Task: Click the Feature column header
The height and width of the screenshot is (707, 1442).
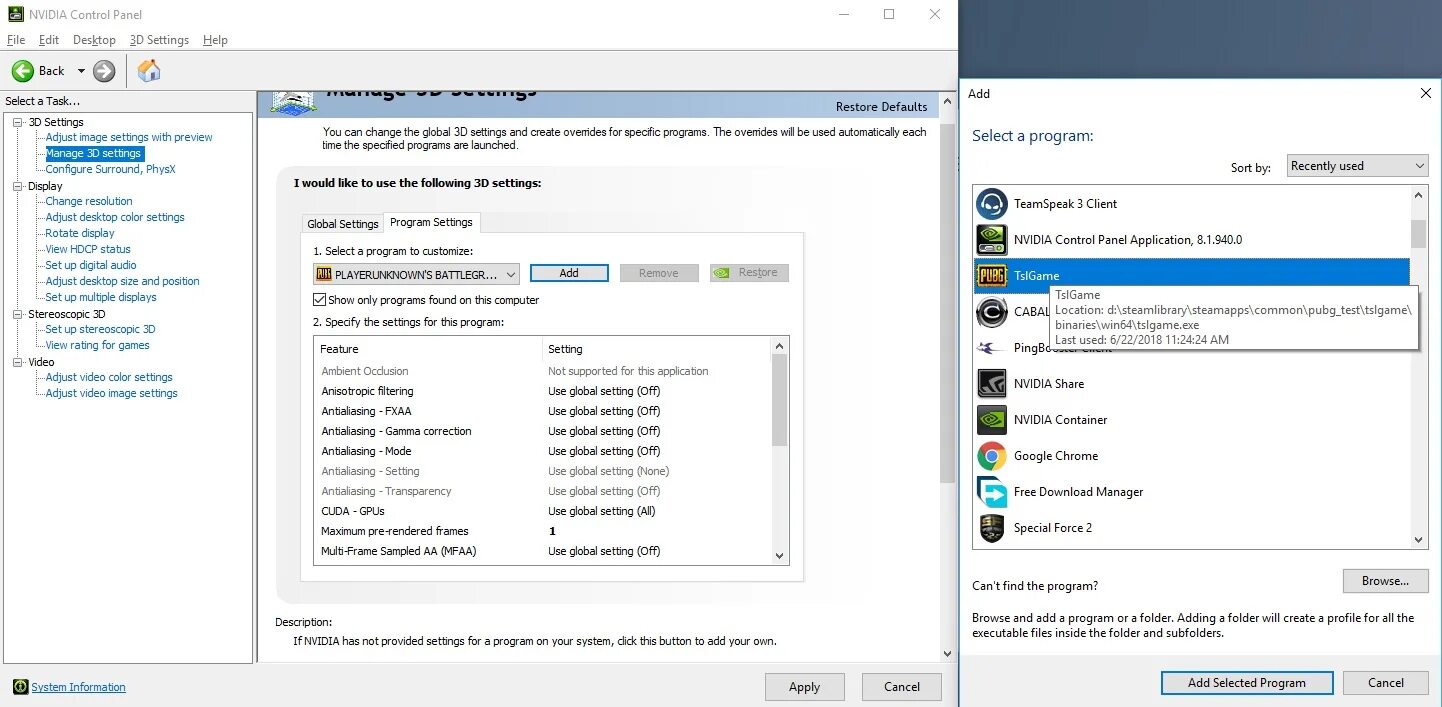Action: [428, 349]
